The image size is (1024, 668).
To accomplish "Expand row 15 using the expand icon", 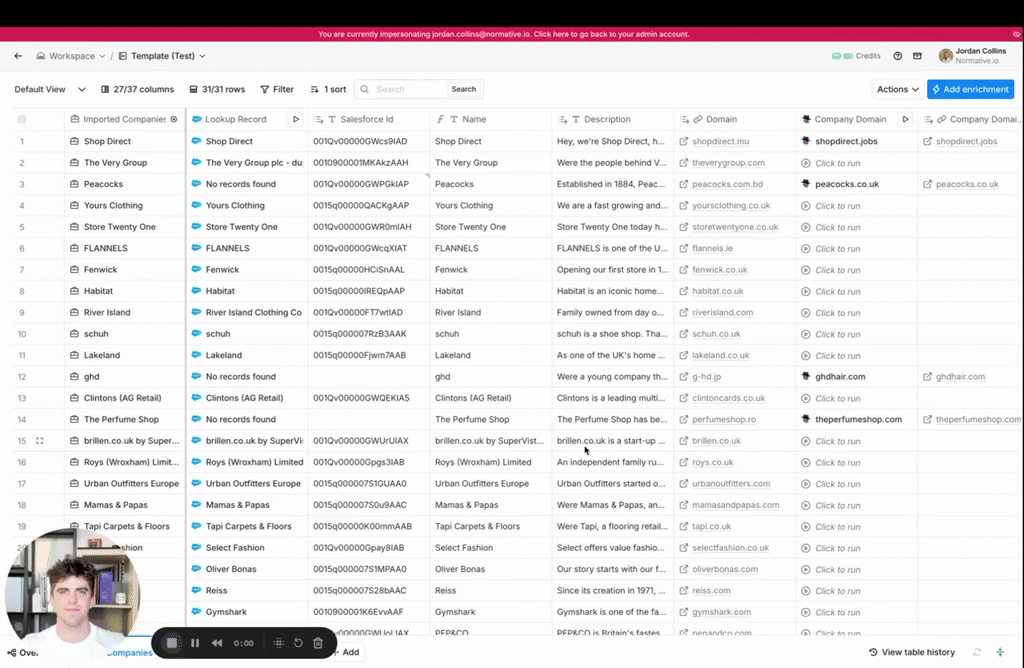I will click(x=40, y=440).
